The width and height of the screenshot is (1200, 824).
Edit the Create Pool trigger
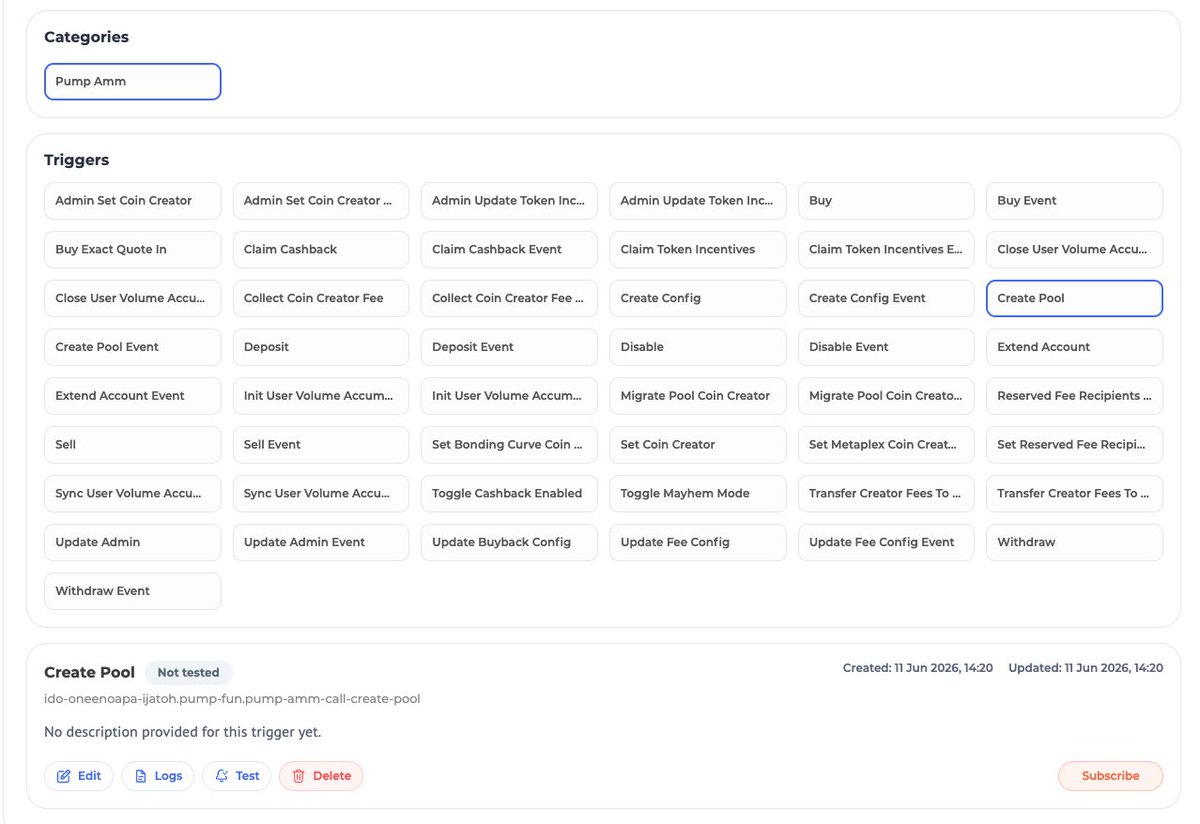click(79, 776)
